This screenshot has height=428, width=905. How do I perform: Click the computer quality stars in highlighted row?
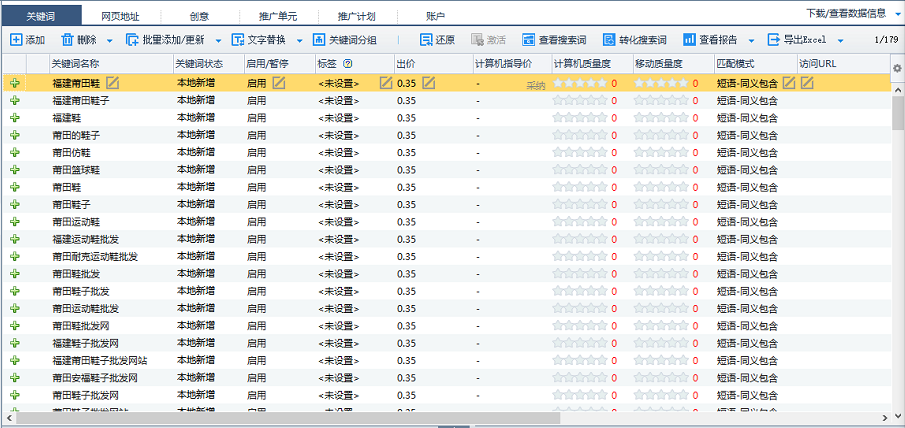point(580,83)
